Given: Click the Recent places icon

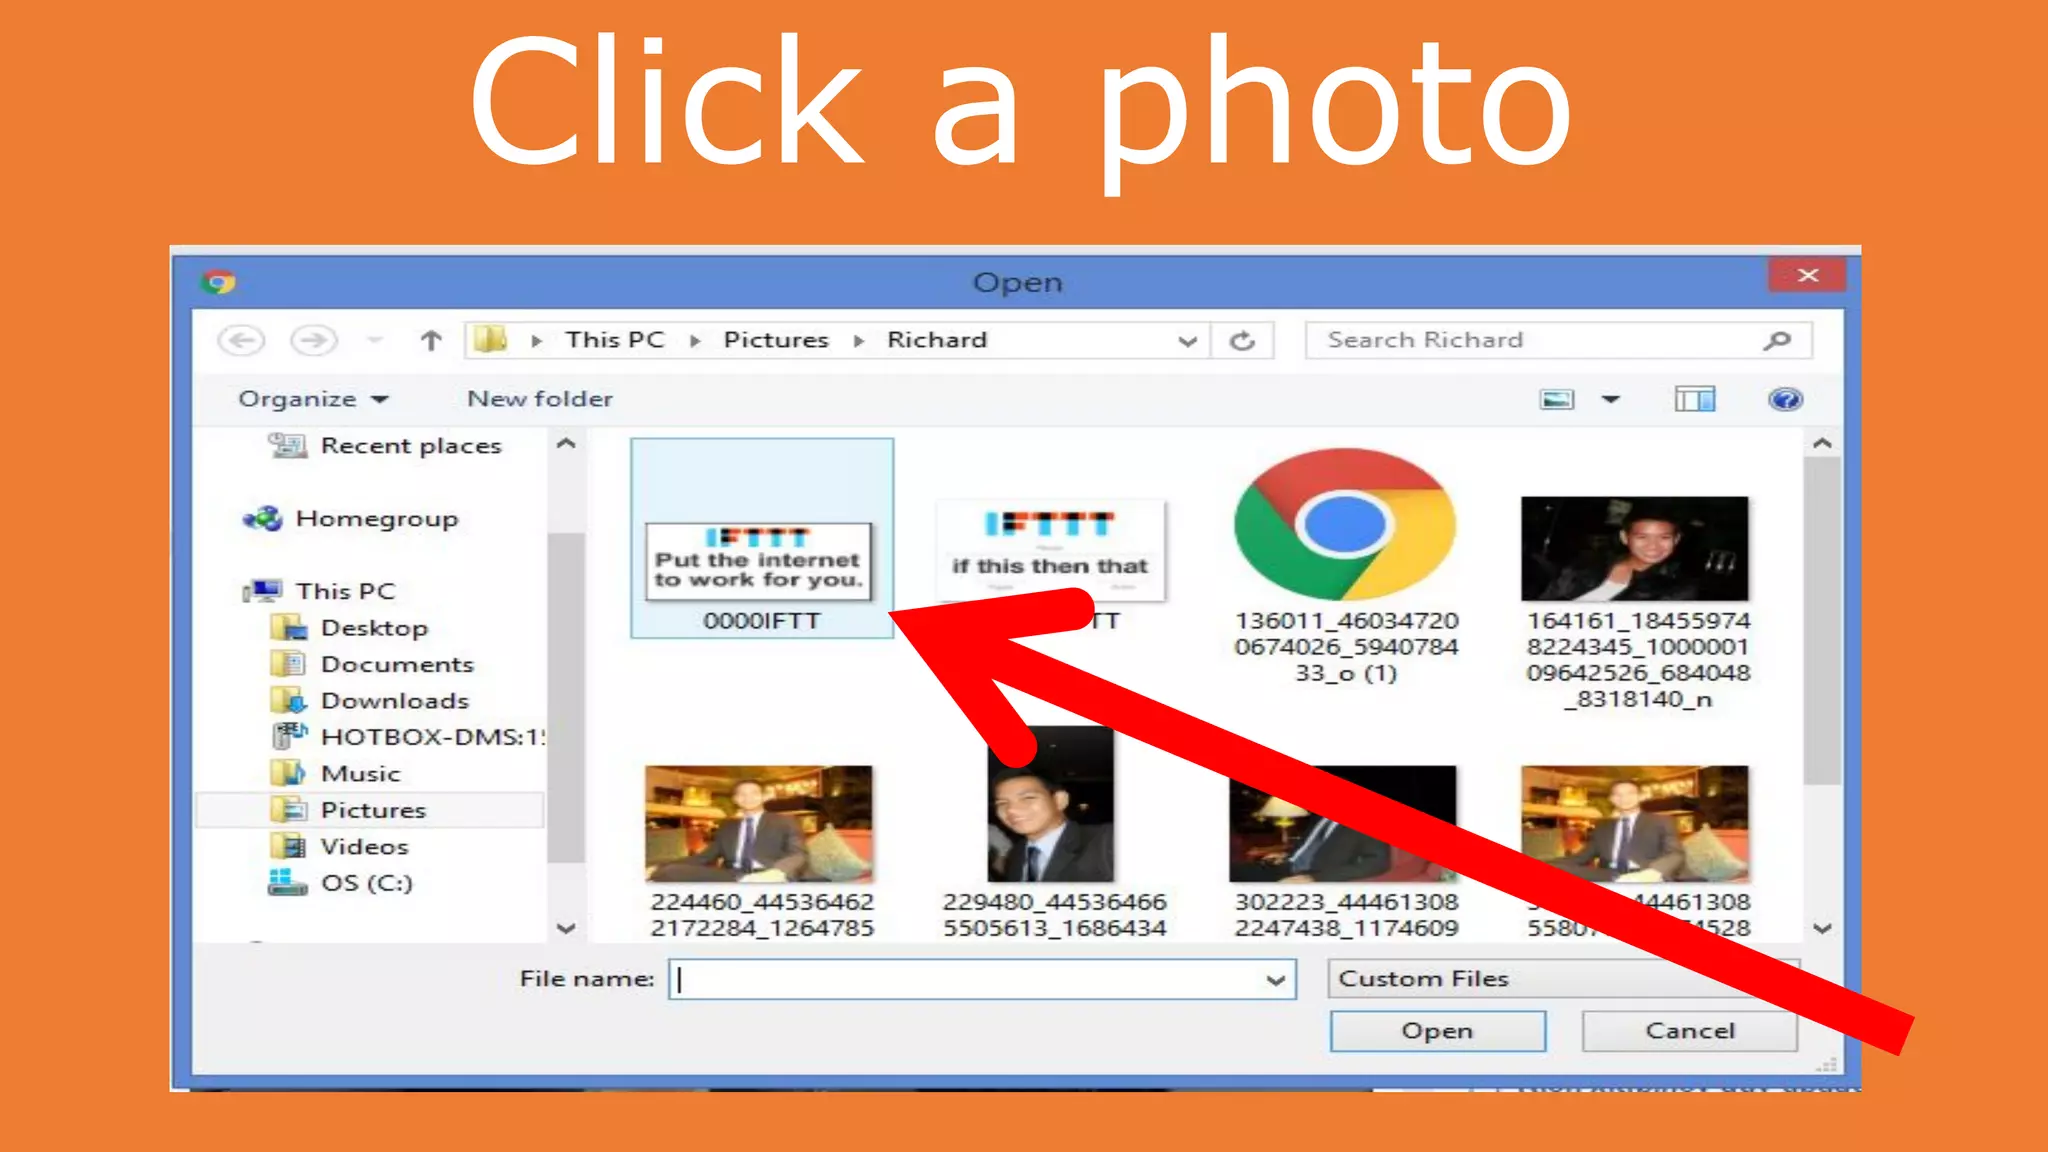Looking at the screenshot, I should (288, 445).
